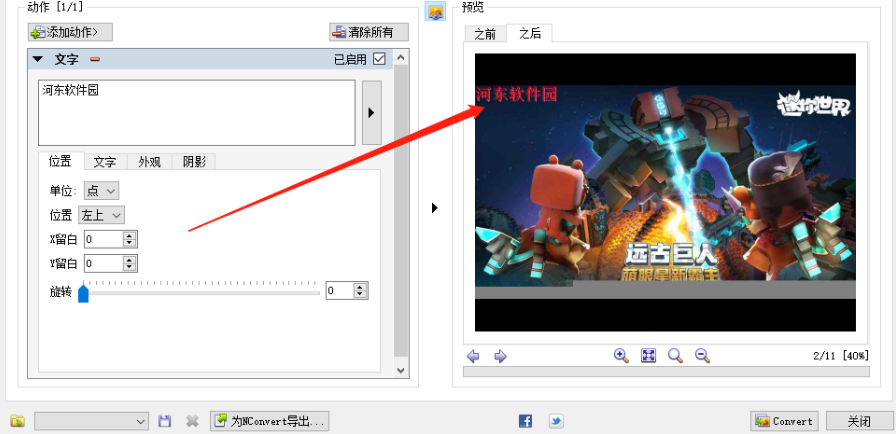Open the script preset dropdown at the bottom
Image resolution: width=896 pixels, height=434 pixels.
point(91,421)
